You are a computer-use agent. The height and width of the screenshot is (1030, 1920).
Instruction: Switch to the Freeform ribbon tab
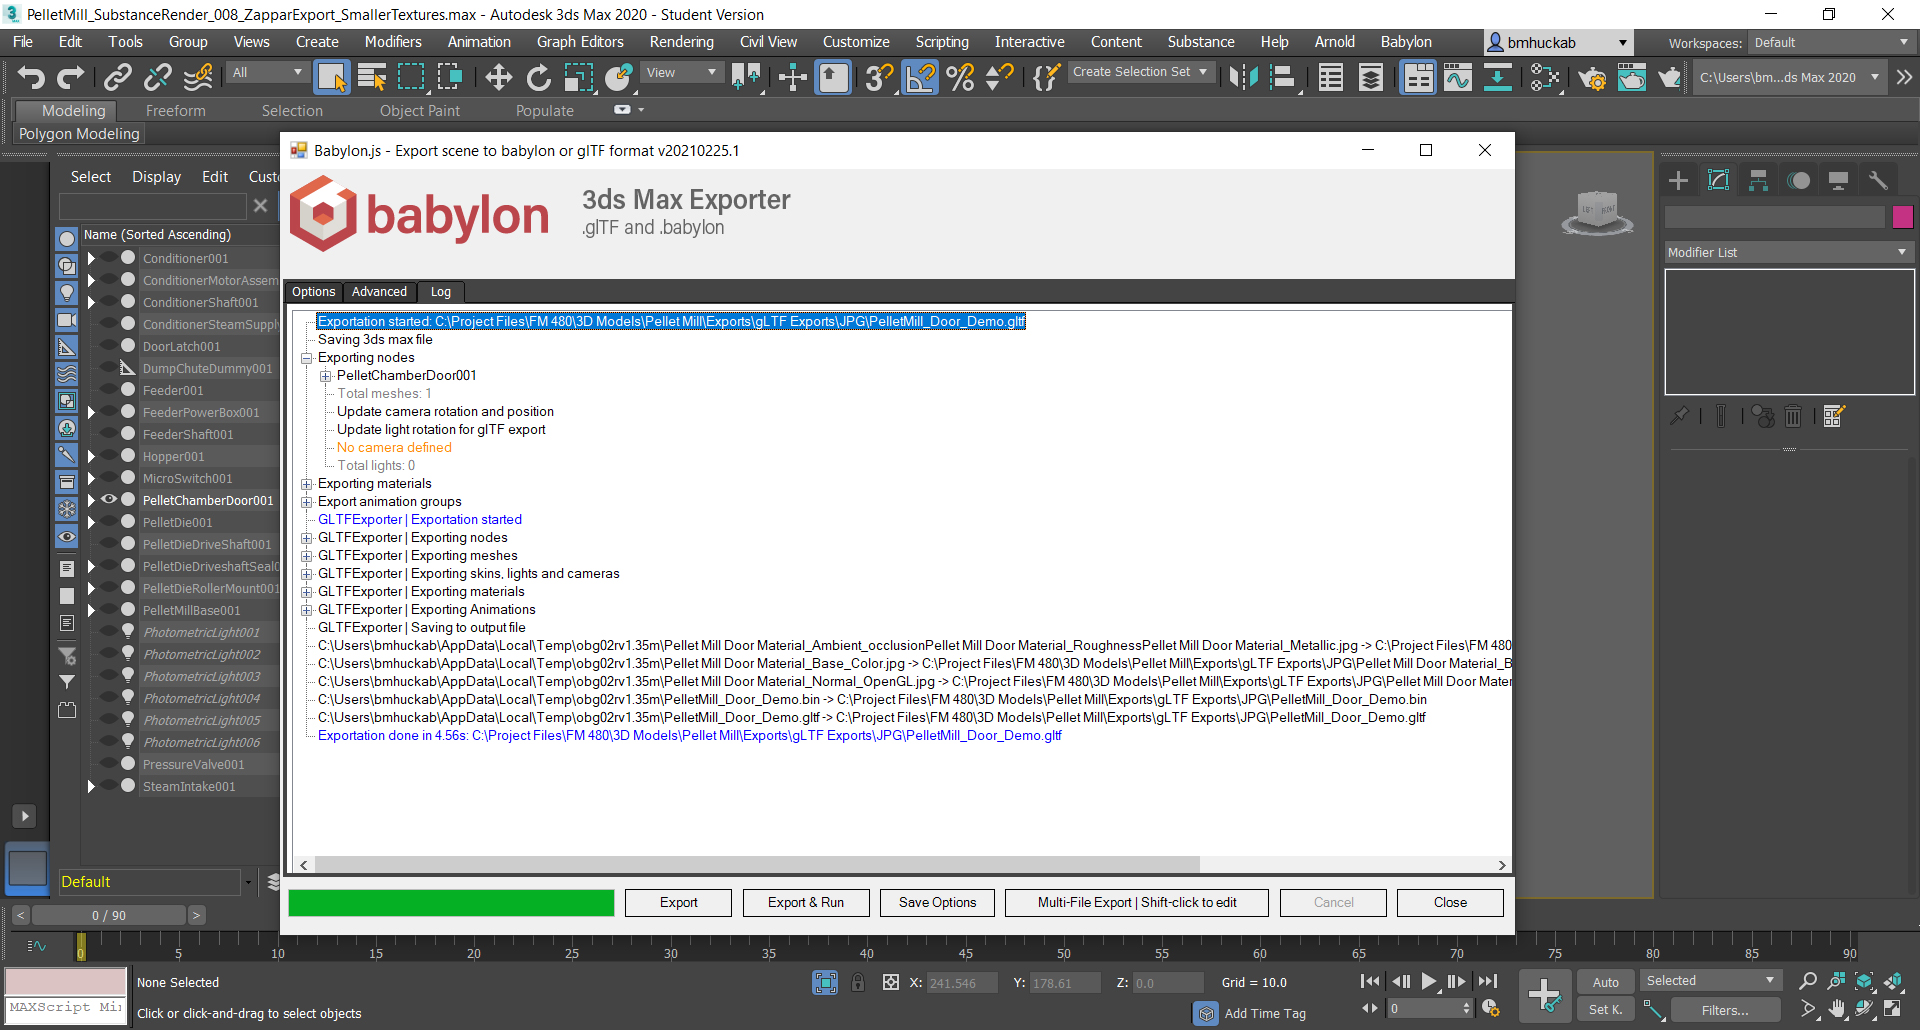[175, 111]
